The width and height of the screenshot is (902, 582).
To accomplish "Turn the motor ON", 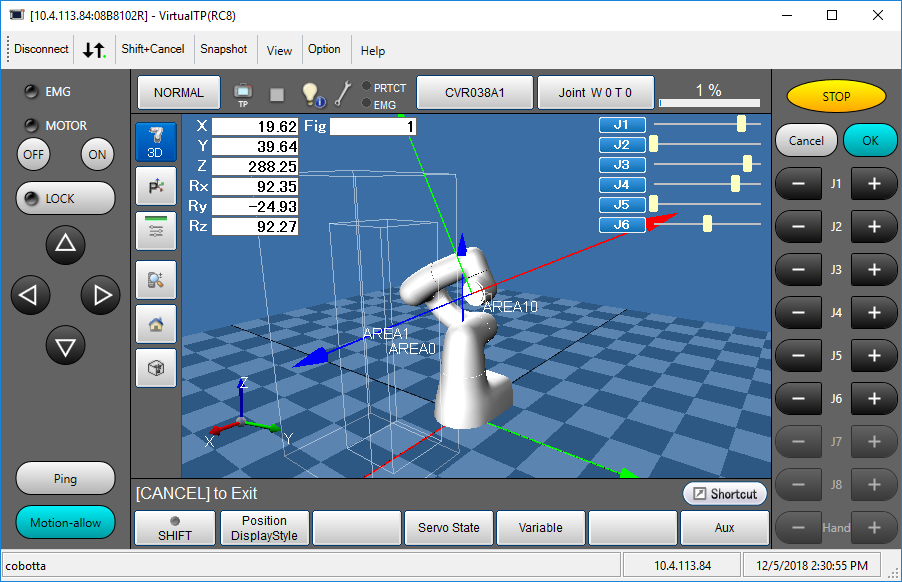I will click(x=97, y=155).
